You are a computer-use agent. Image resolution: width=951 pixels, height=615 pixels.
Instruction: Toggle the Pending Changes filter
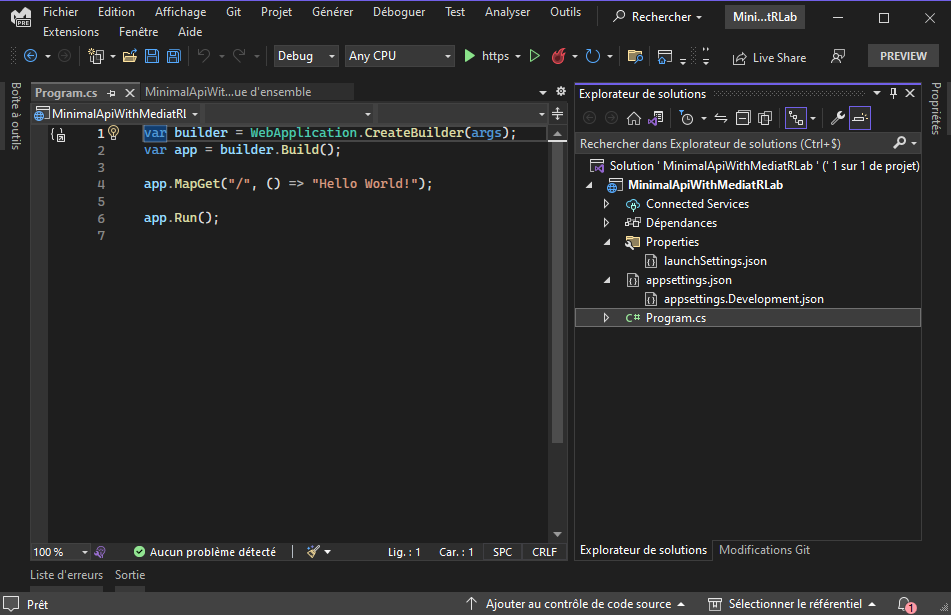coord(687,118)
